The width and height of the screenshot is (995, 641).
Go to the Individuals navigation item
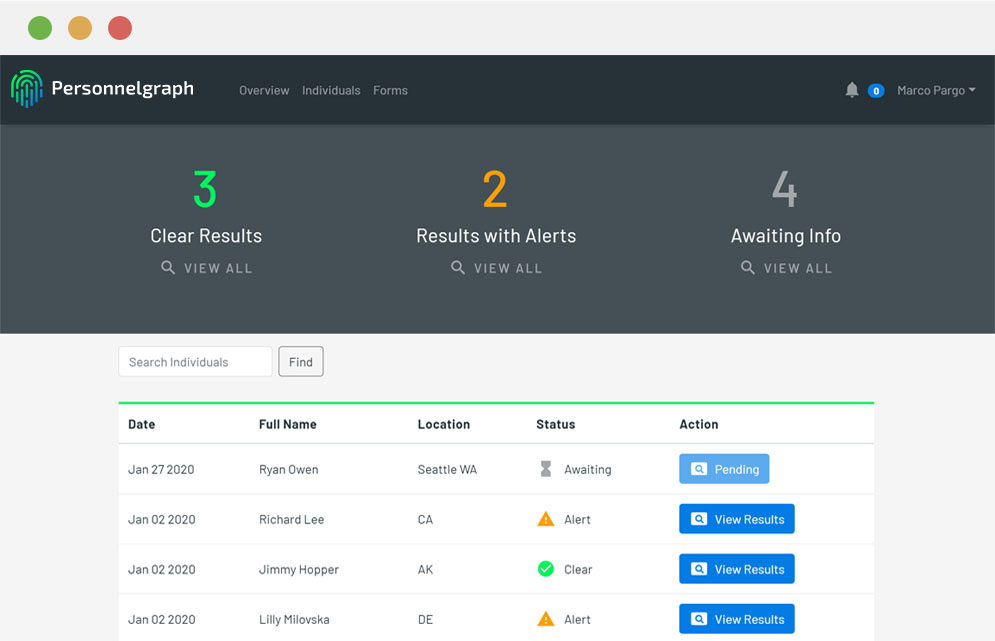point(331,90)
